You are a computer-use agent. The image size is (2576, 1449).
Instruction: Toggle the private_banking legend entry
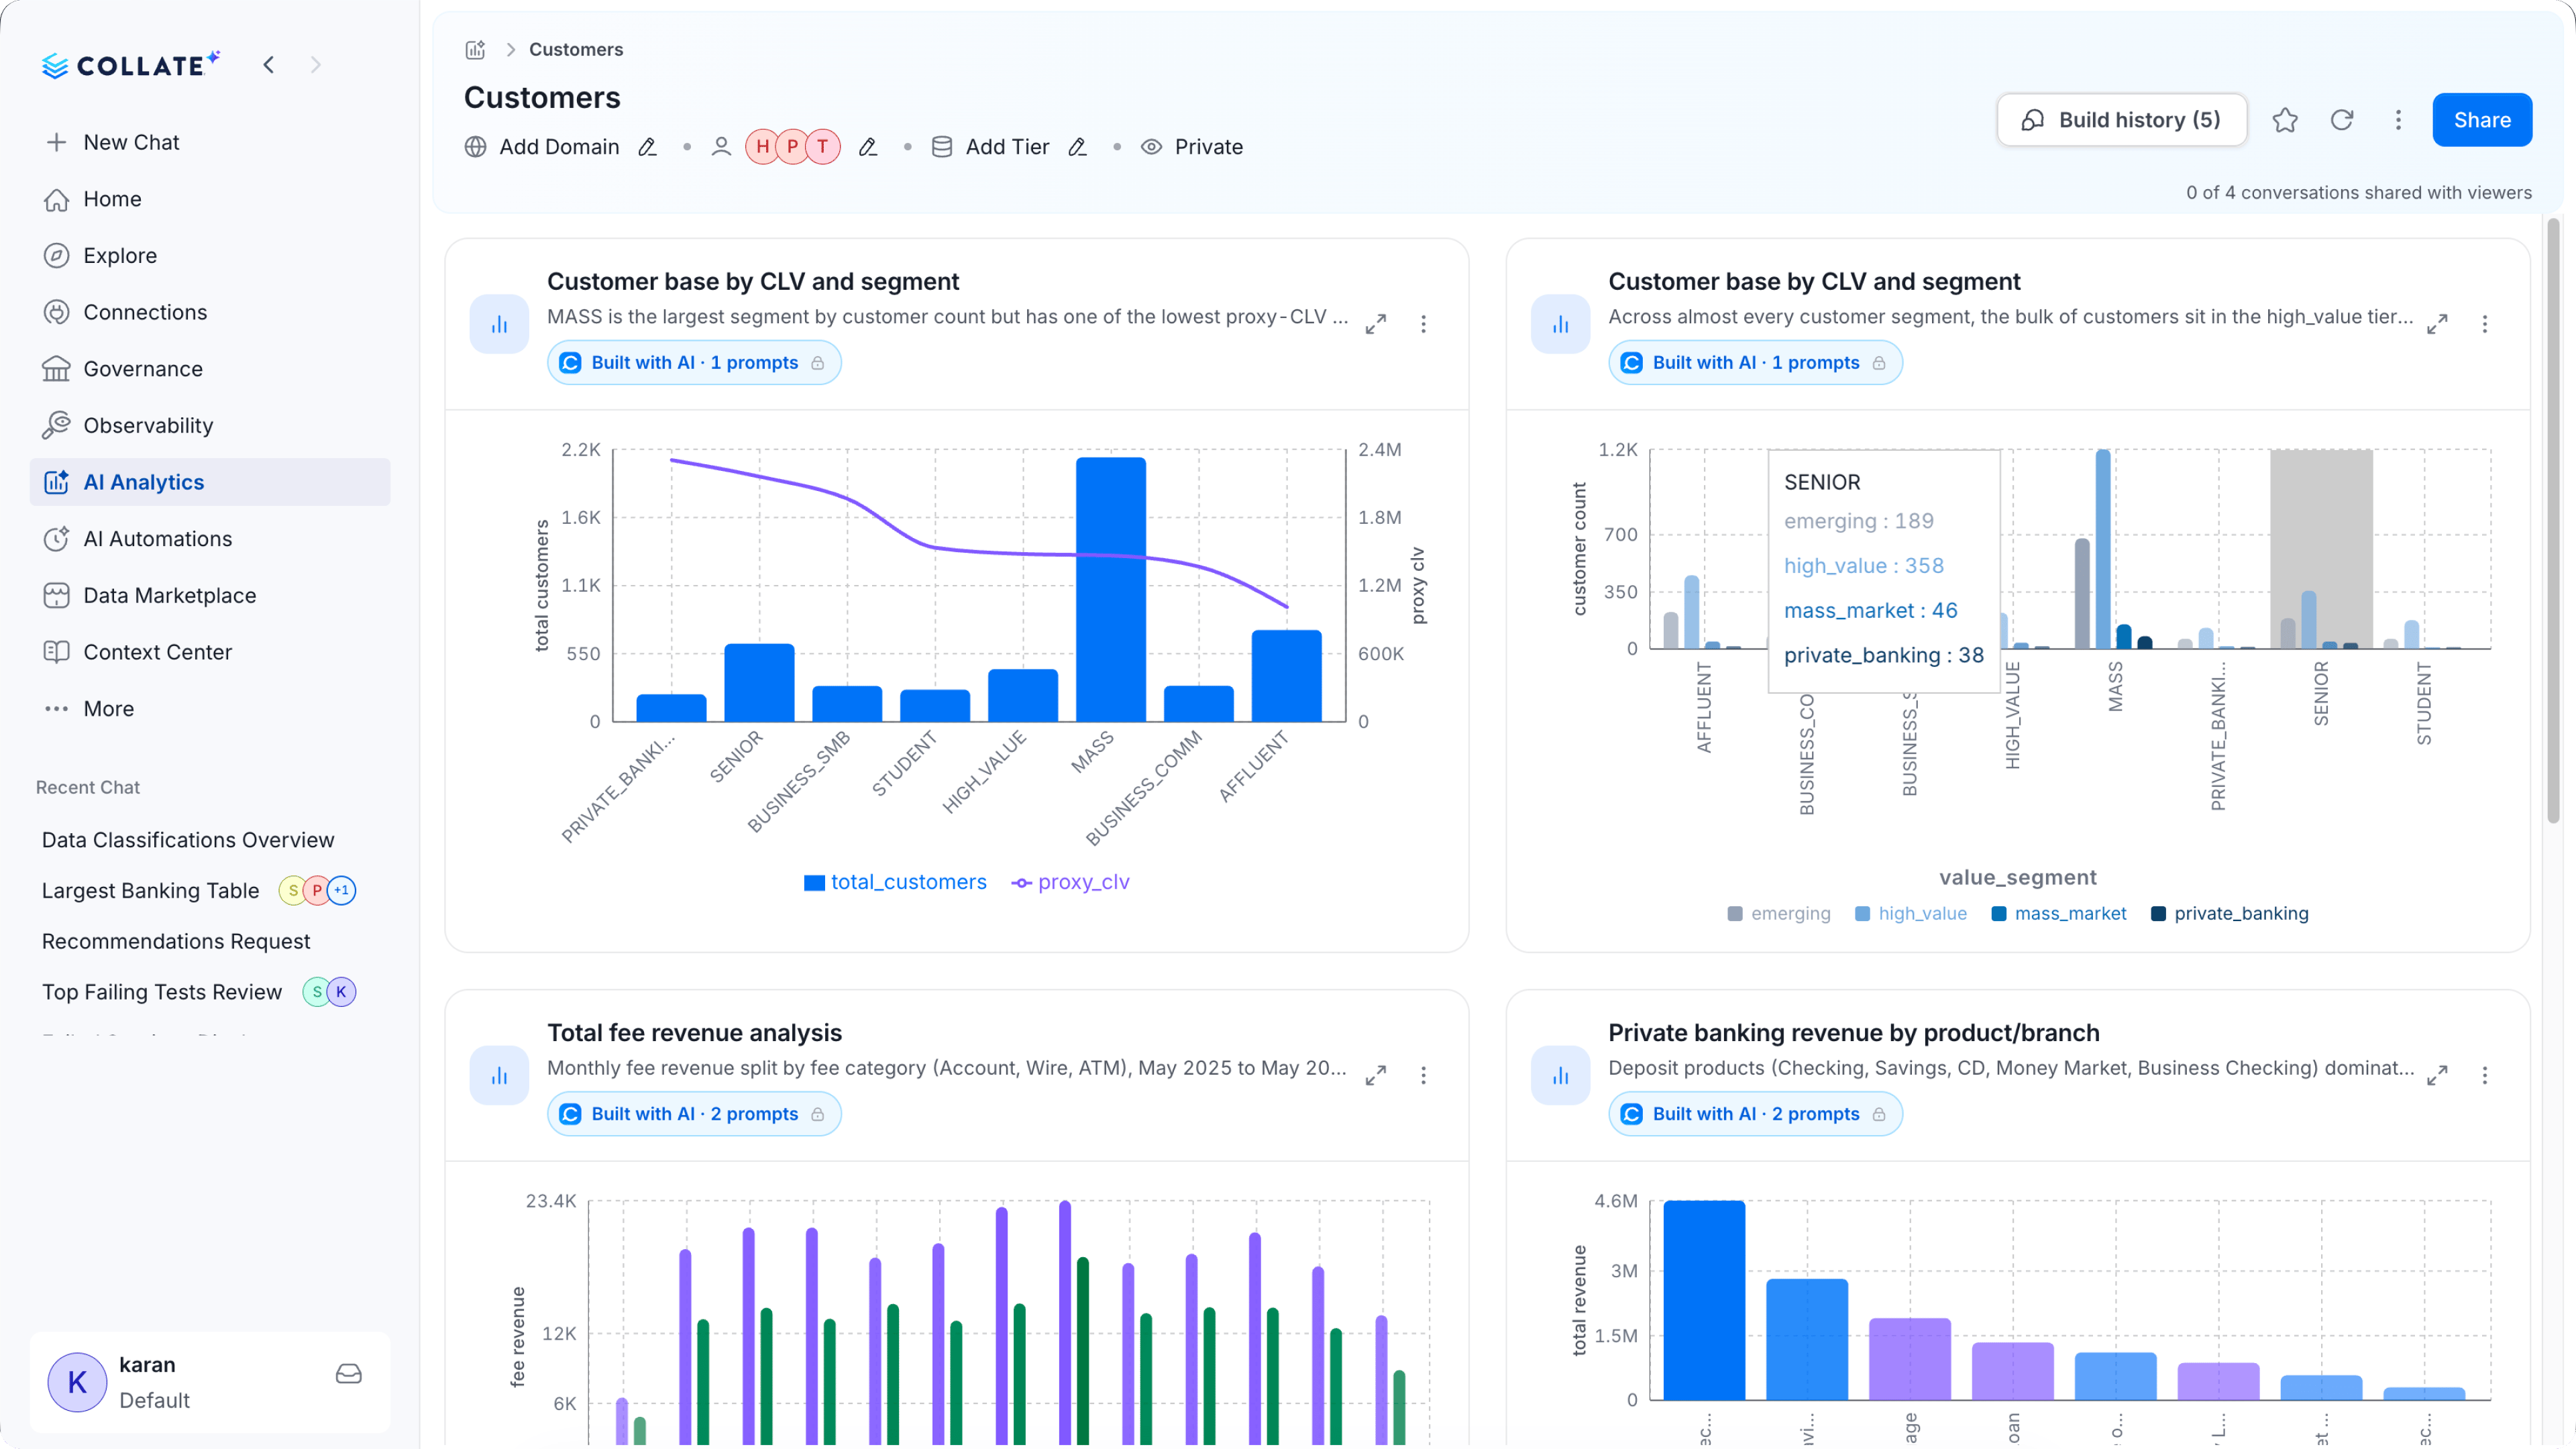2230,914
